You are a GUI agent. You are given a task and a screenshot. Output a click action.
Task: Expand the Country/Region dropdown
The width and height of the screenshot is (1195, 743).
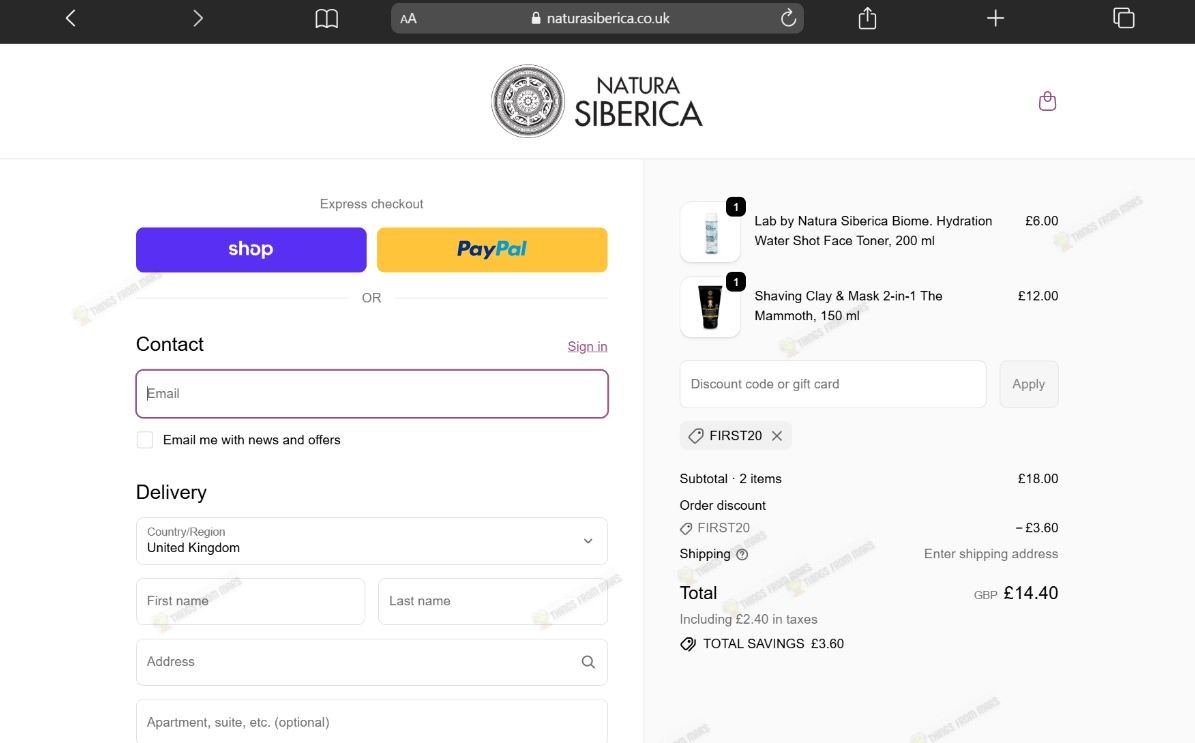click(372, 541)
